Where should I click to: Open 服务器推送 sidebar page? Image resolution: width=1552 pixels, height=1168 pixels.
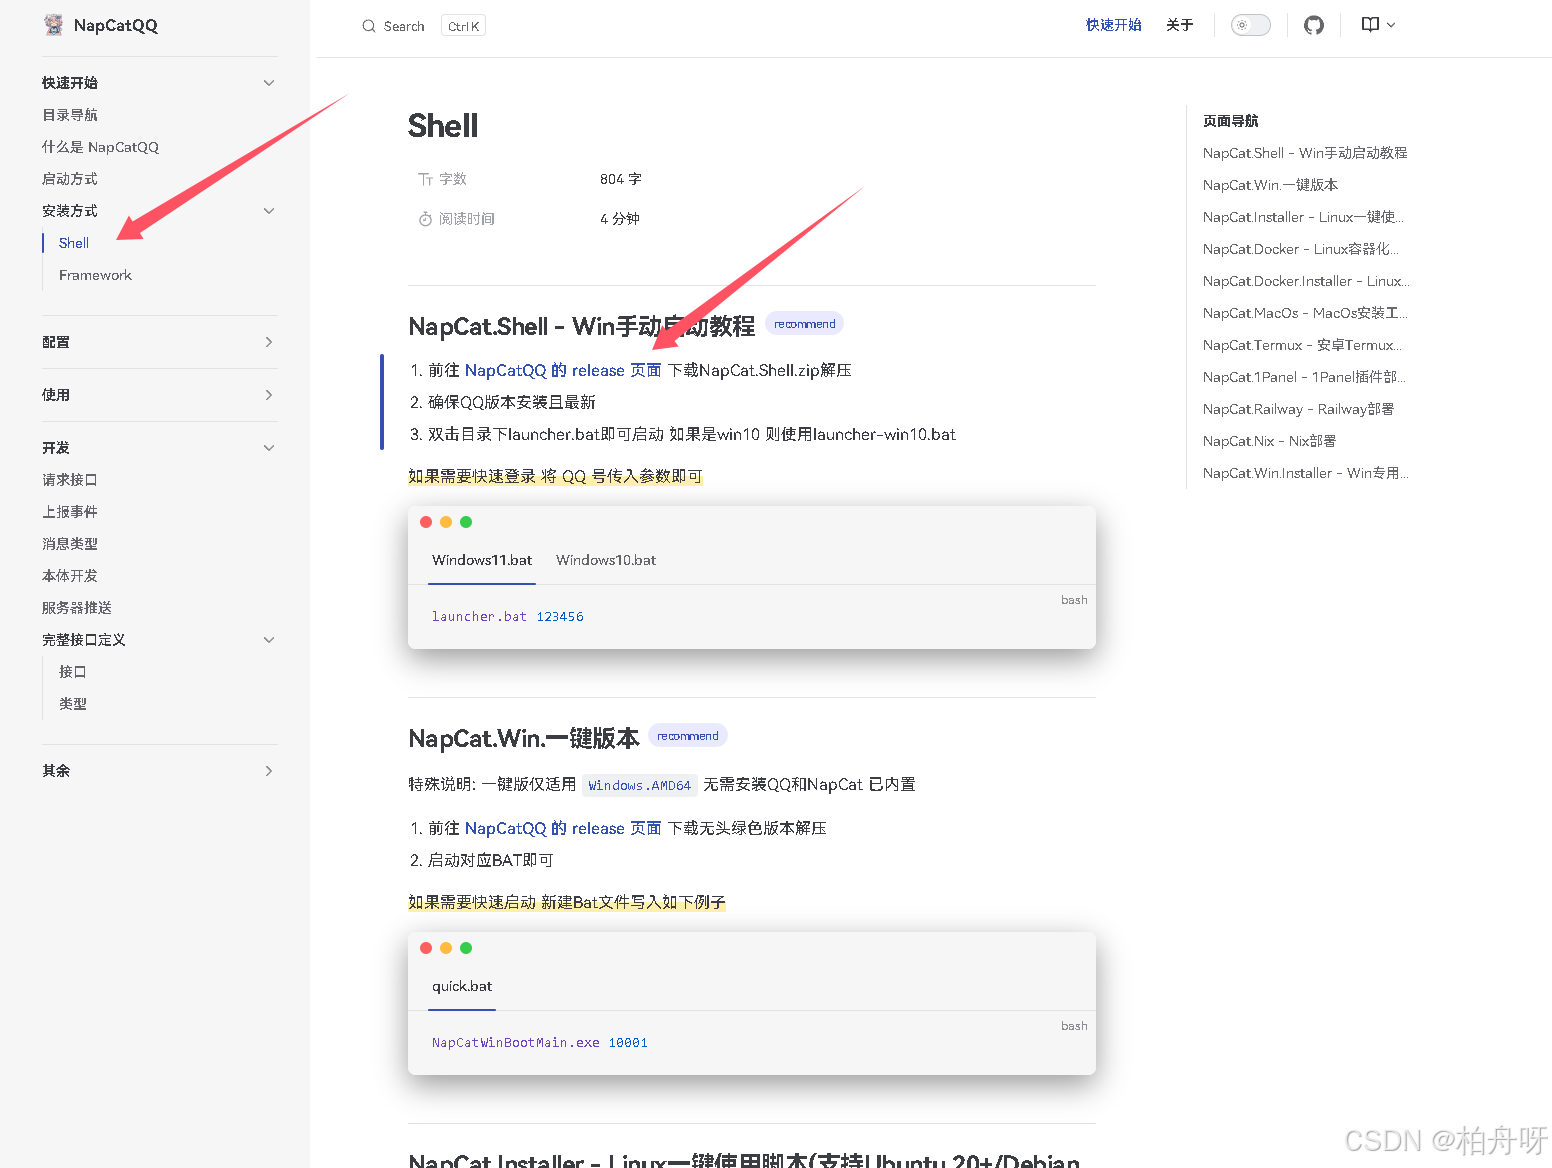(77, 608)
